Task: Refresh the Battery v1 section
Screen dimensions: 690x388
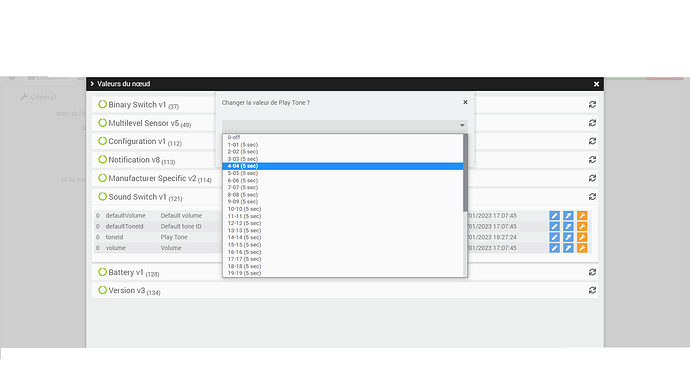Action: pos(592,272)
